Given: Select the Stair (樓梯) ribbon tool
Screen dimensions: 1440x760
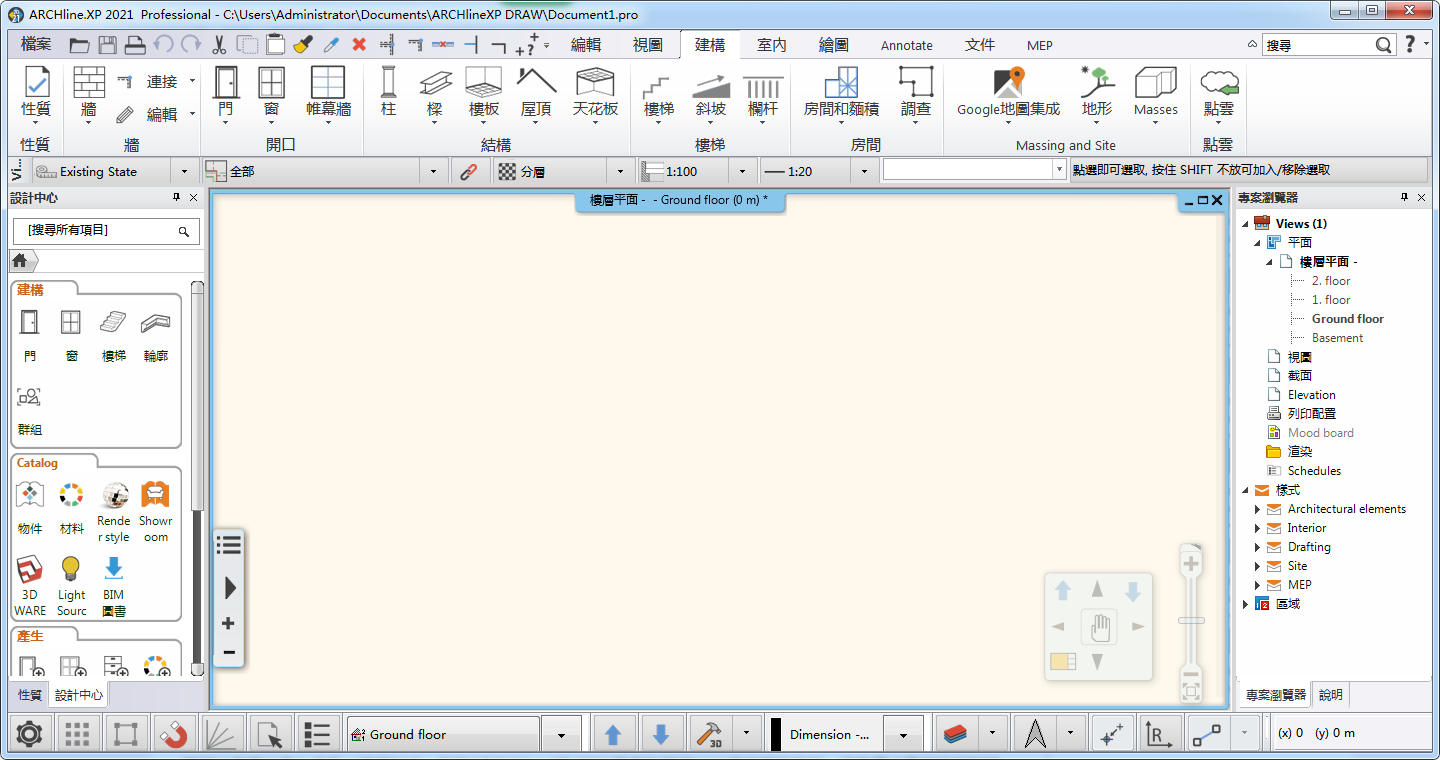Looking at the screenshot, I should point(658,96).
